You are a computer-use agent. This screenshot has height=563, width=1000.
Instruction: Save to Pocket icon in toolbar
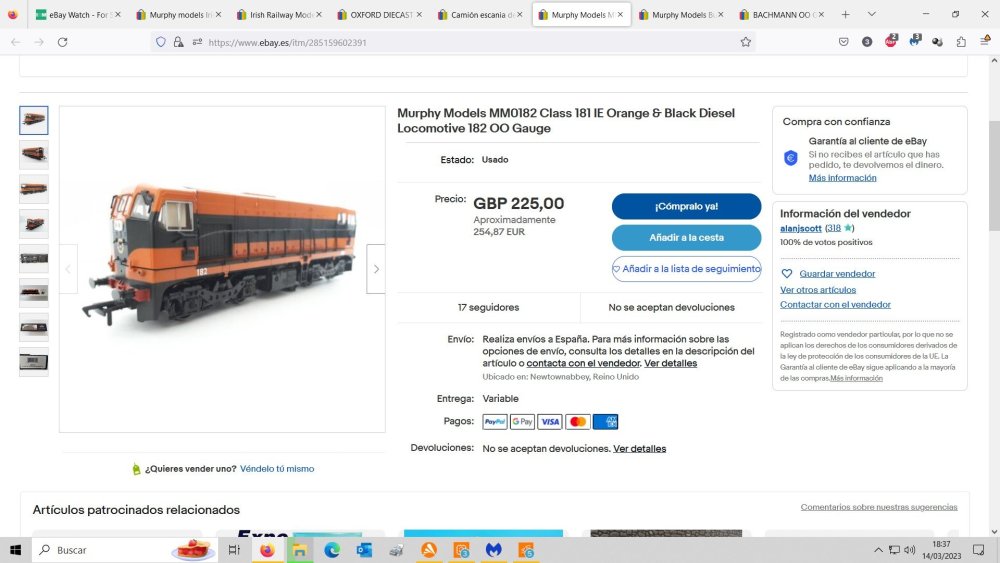(x=844, y=42)
